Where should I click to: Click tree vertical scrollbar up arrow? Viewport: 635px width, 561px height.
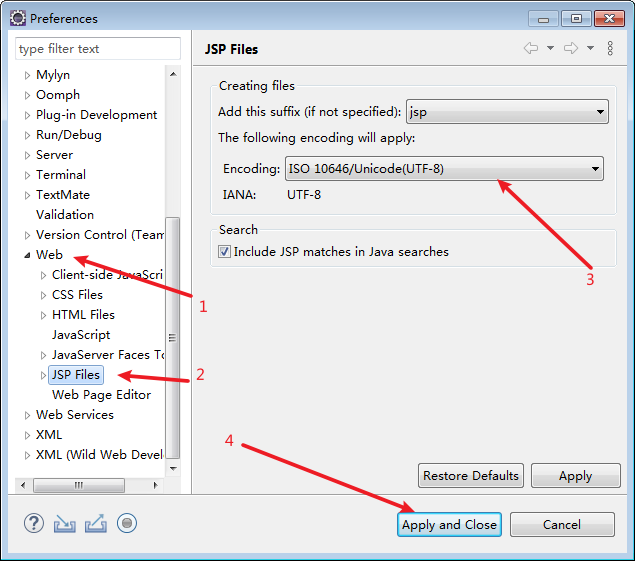click(173, 74)
